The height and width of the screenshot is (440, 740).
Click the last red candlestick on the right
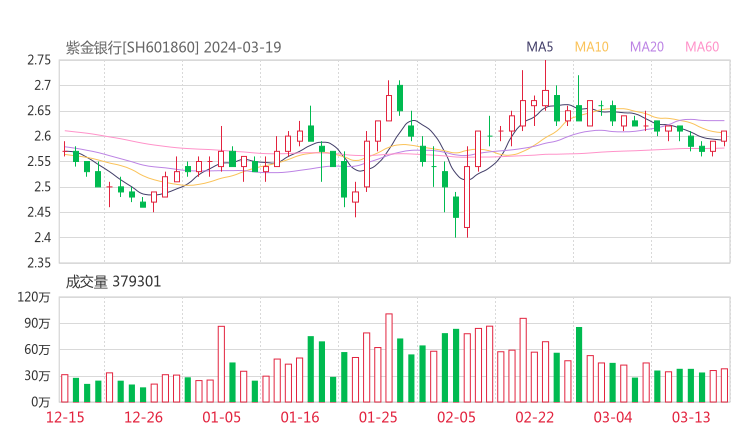[x=724, y=136]
